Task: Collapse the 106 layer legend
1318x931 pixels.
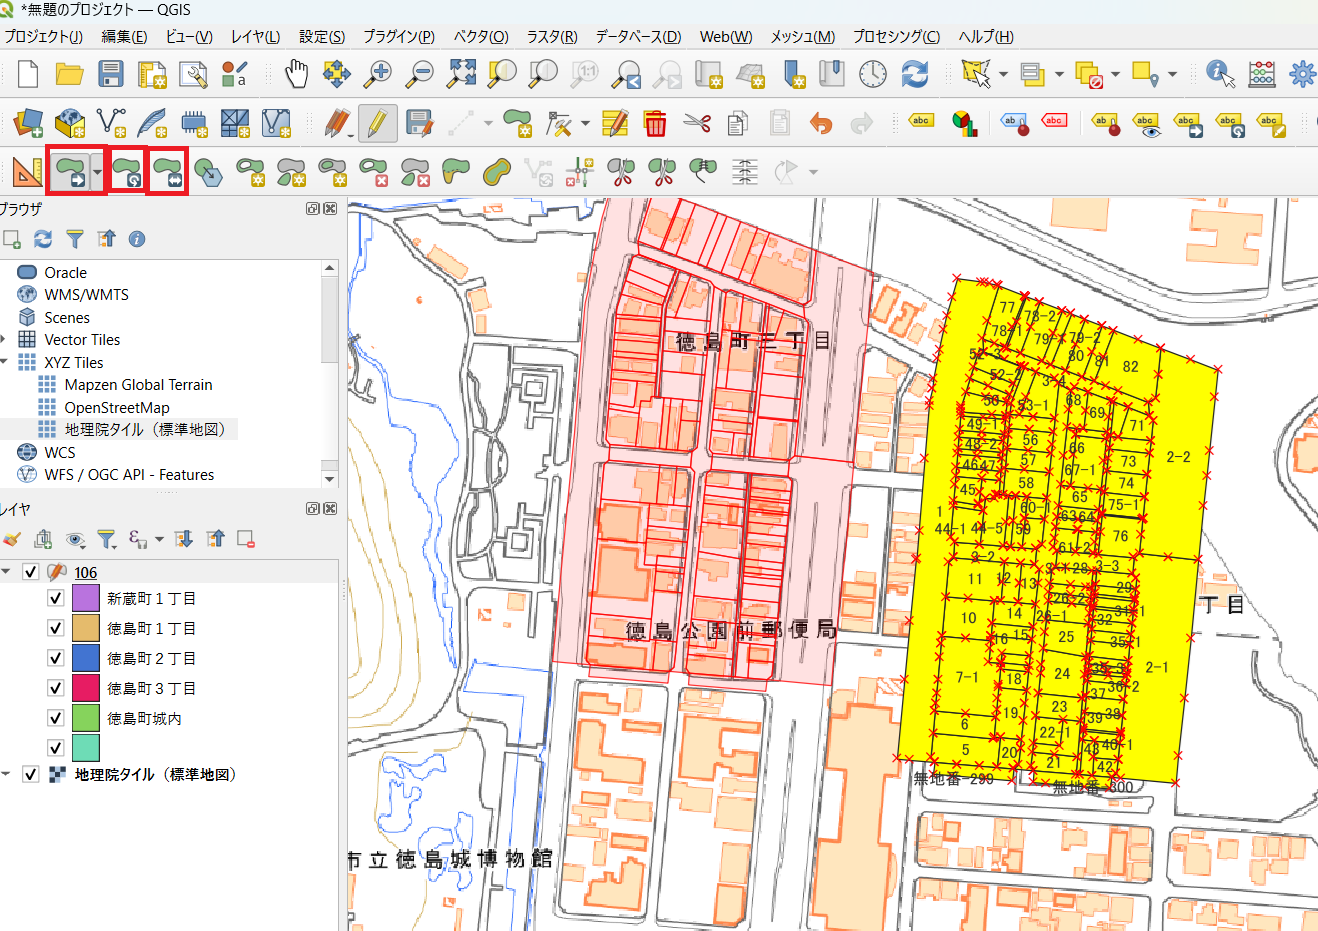Action: point(6,572)
